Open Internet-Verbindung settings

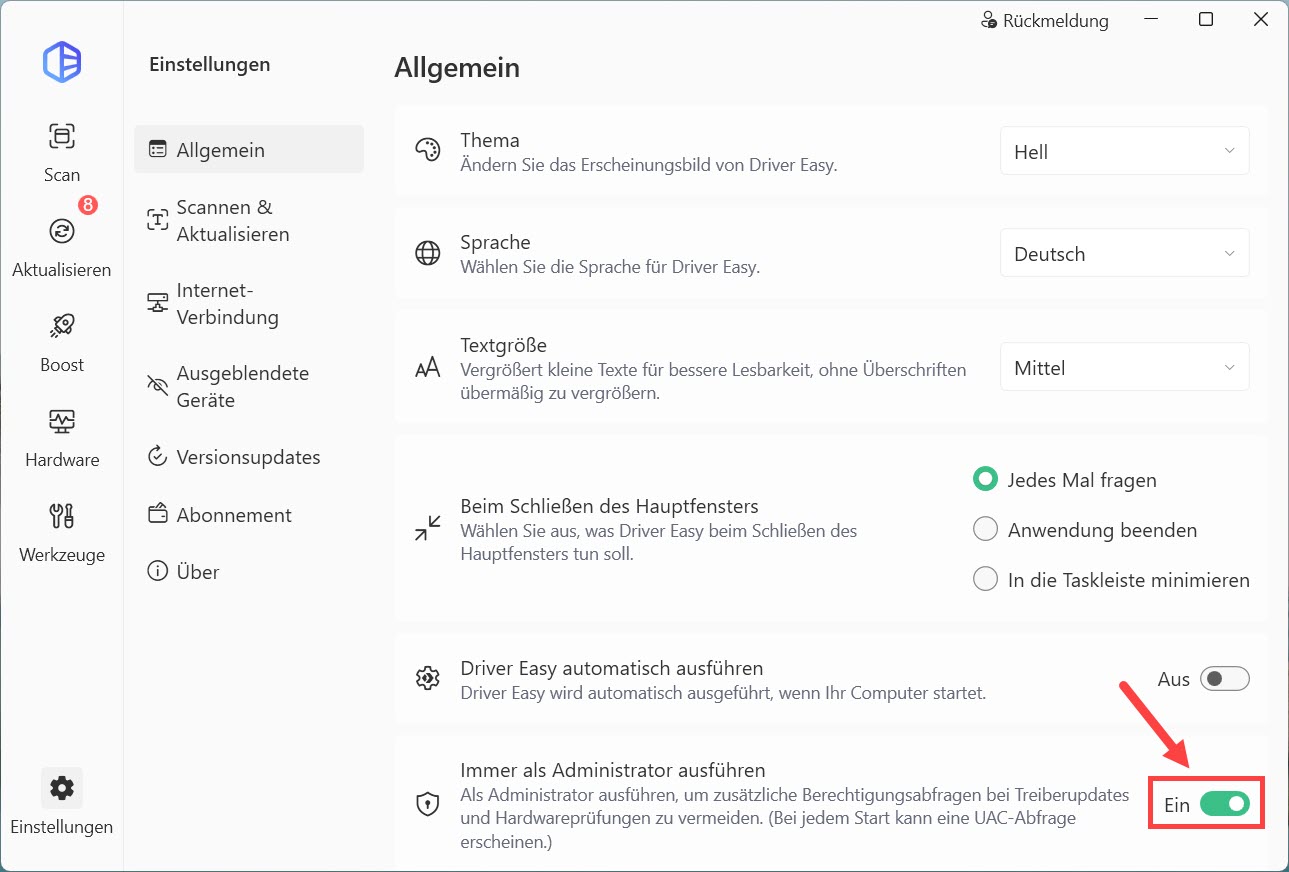coord(249,304)
